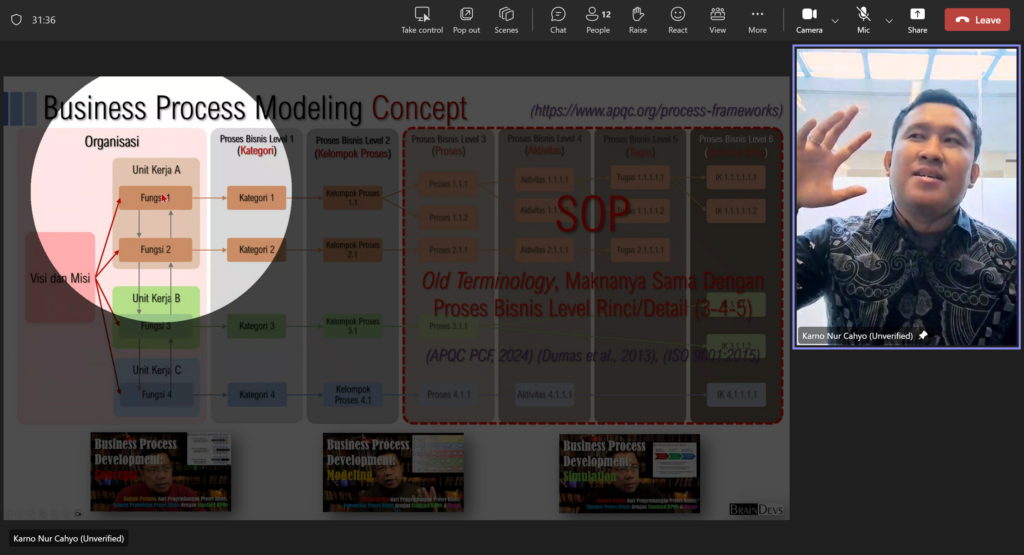Select Karno Nur Cahyo's video tile
The width and height of the screenshot is (1024, 555).
pyautogui.click(x=906, y=195)
